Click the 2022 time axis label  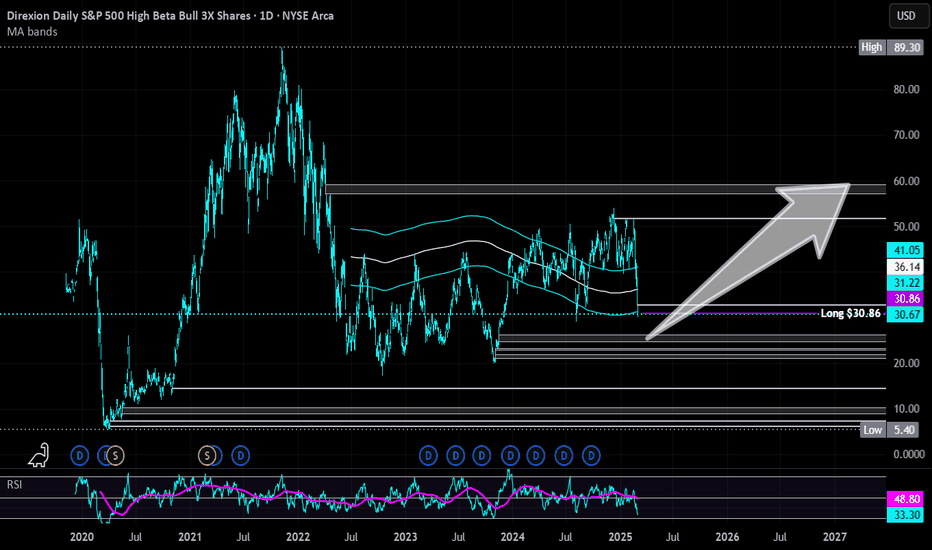tap(298, 537)
